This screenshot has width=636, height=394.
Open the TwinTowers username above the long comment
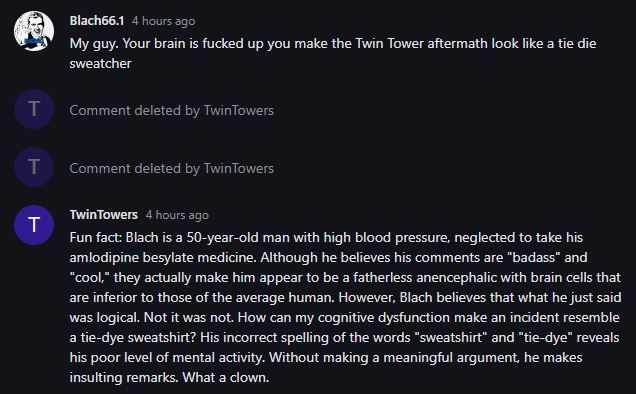pyautogui.click(x=103, y=215)
